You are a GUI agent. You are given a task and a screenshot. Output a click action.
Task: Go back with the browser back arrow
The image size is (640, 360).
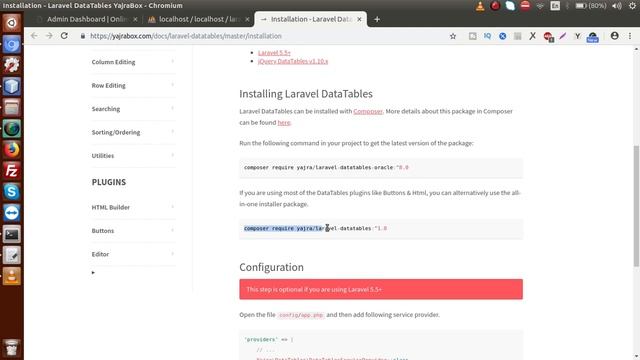coord(34,36)
